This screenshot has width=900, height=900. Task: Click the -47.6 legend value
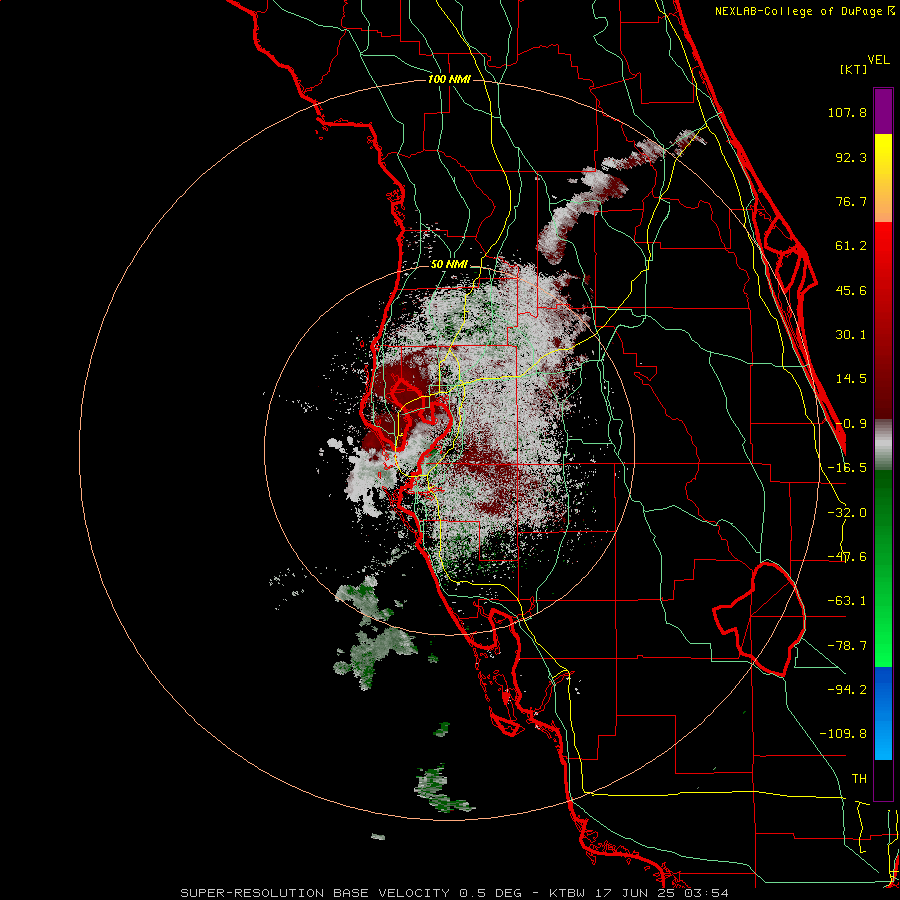pyautogui.click(x=847, y=557)
